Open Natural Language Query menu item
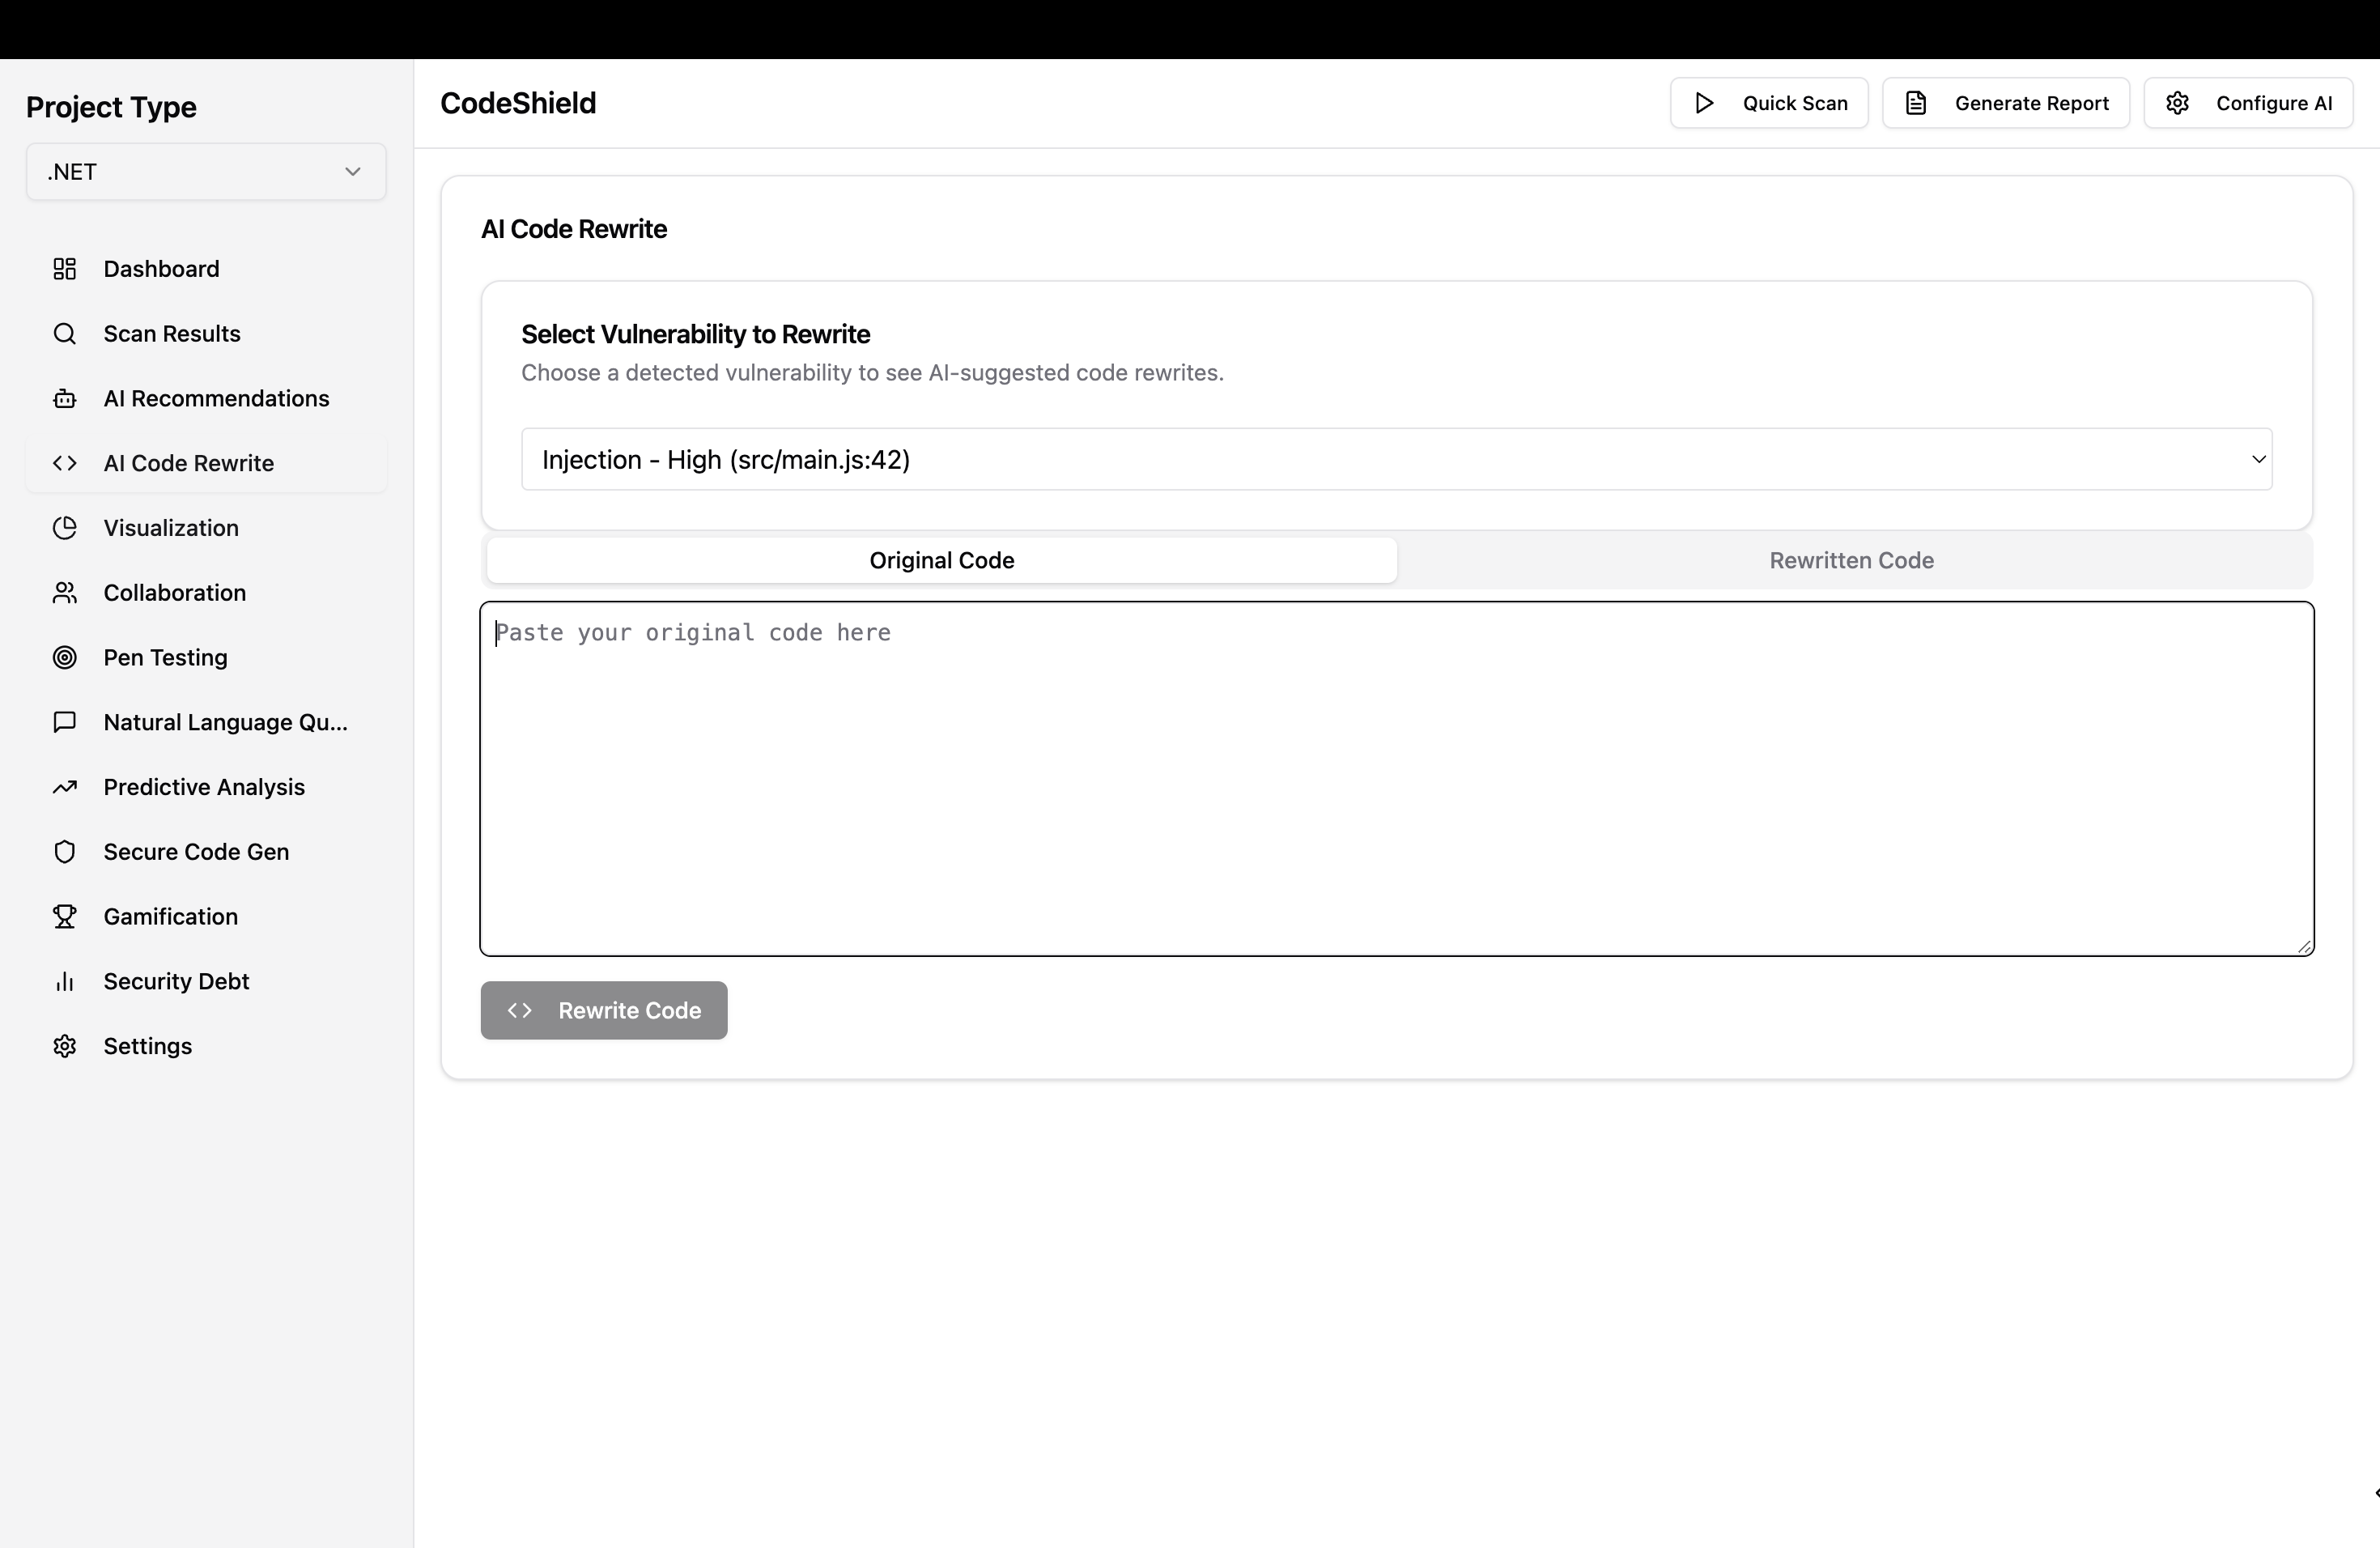The height and width of the screenshot is (1548, 2380). coord(225,723)
